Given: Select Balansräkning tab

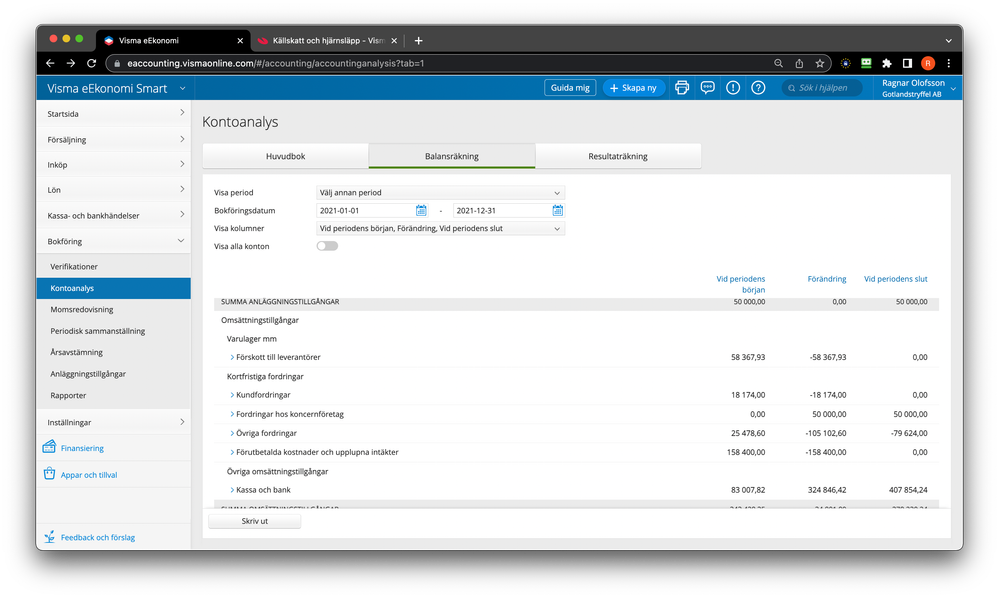Looking at the screenshot, I should pyautogui.click(x=452, y=156).
